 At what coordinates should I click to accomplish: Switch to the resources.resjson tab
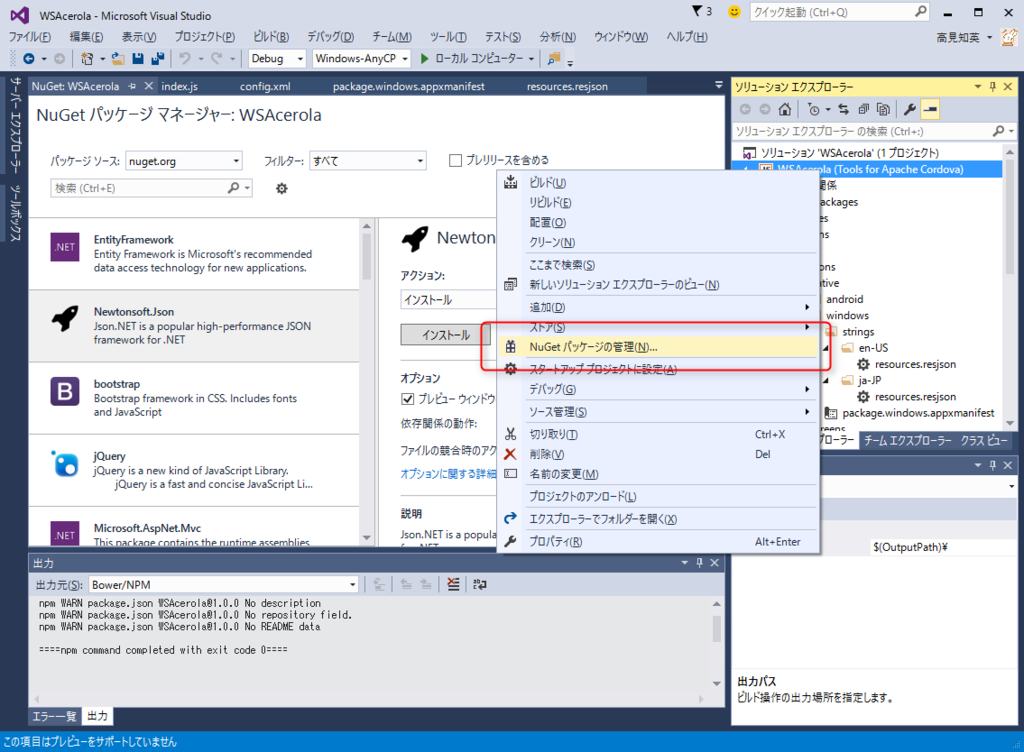click(568, 86)
